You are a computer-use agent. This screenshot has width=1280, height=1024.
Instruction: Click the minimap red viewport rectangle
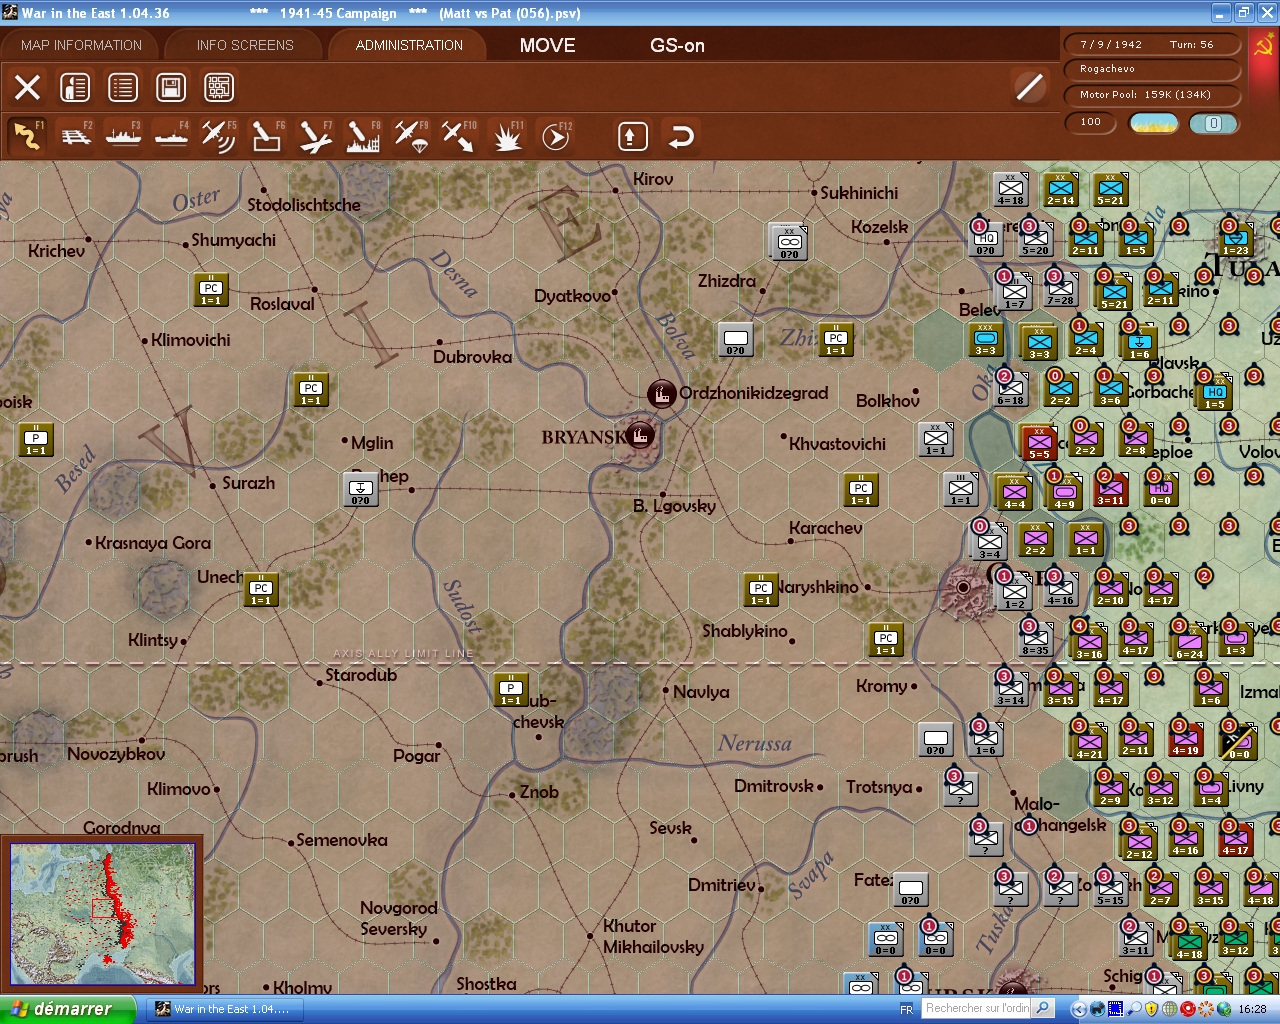pyautogui.click(x=103, y=908)
